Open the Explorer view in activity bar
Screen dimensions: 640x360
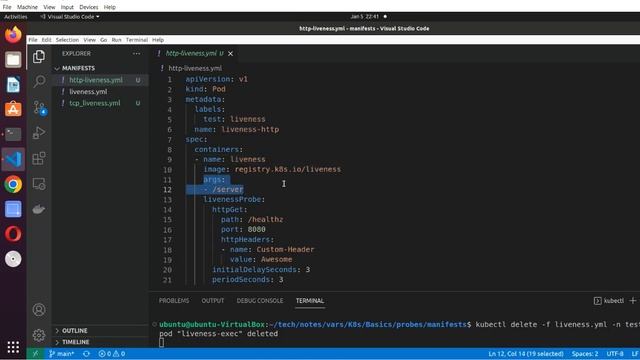tap(39, 56)
